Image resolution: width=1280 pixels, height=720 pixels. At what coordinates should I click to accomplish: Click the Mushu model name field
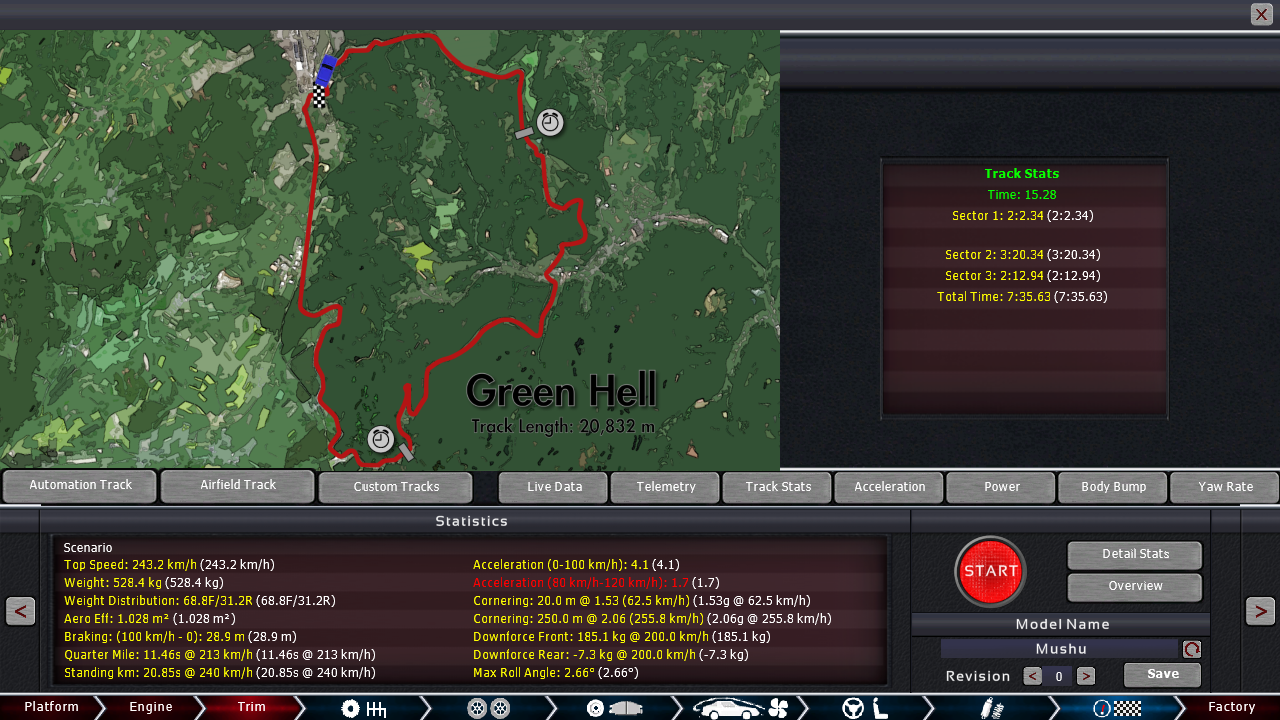pos(1060,649)
